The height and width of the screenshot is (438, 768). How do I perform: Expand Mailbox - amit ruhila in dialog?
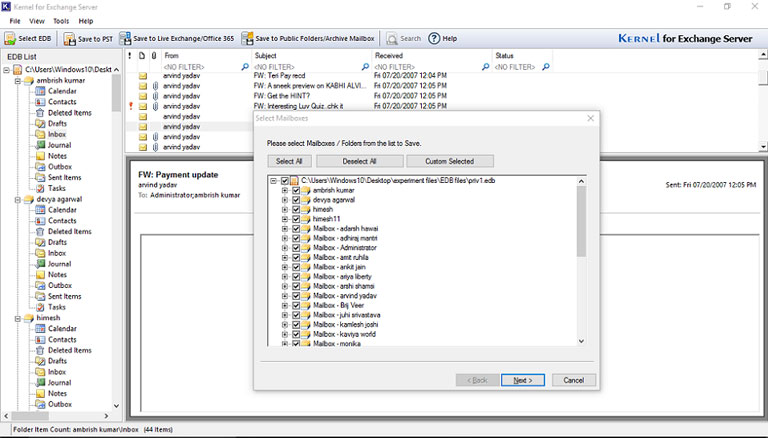click(285, 258)
